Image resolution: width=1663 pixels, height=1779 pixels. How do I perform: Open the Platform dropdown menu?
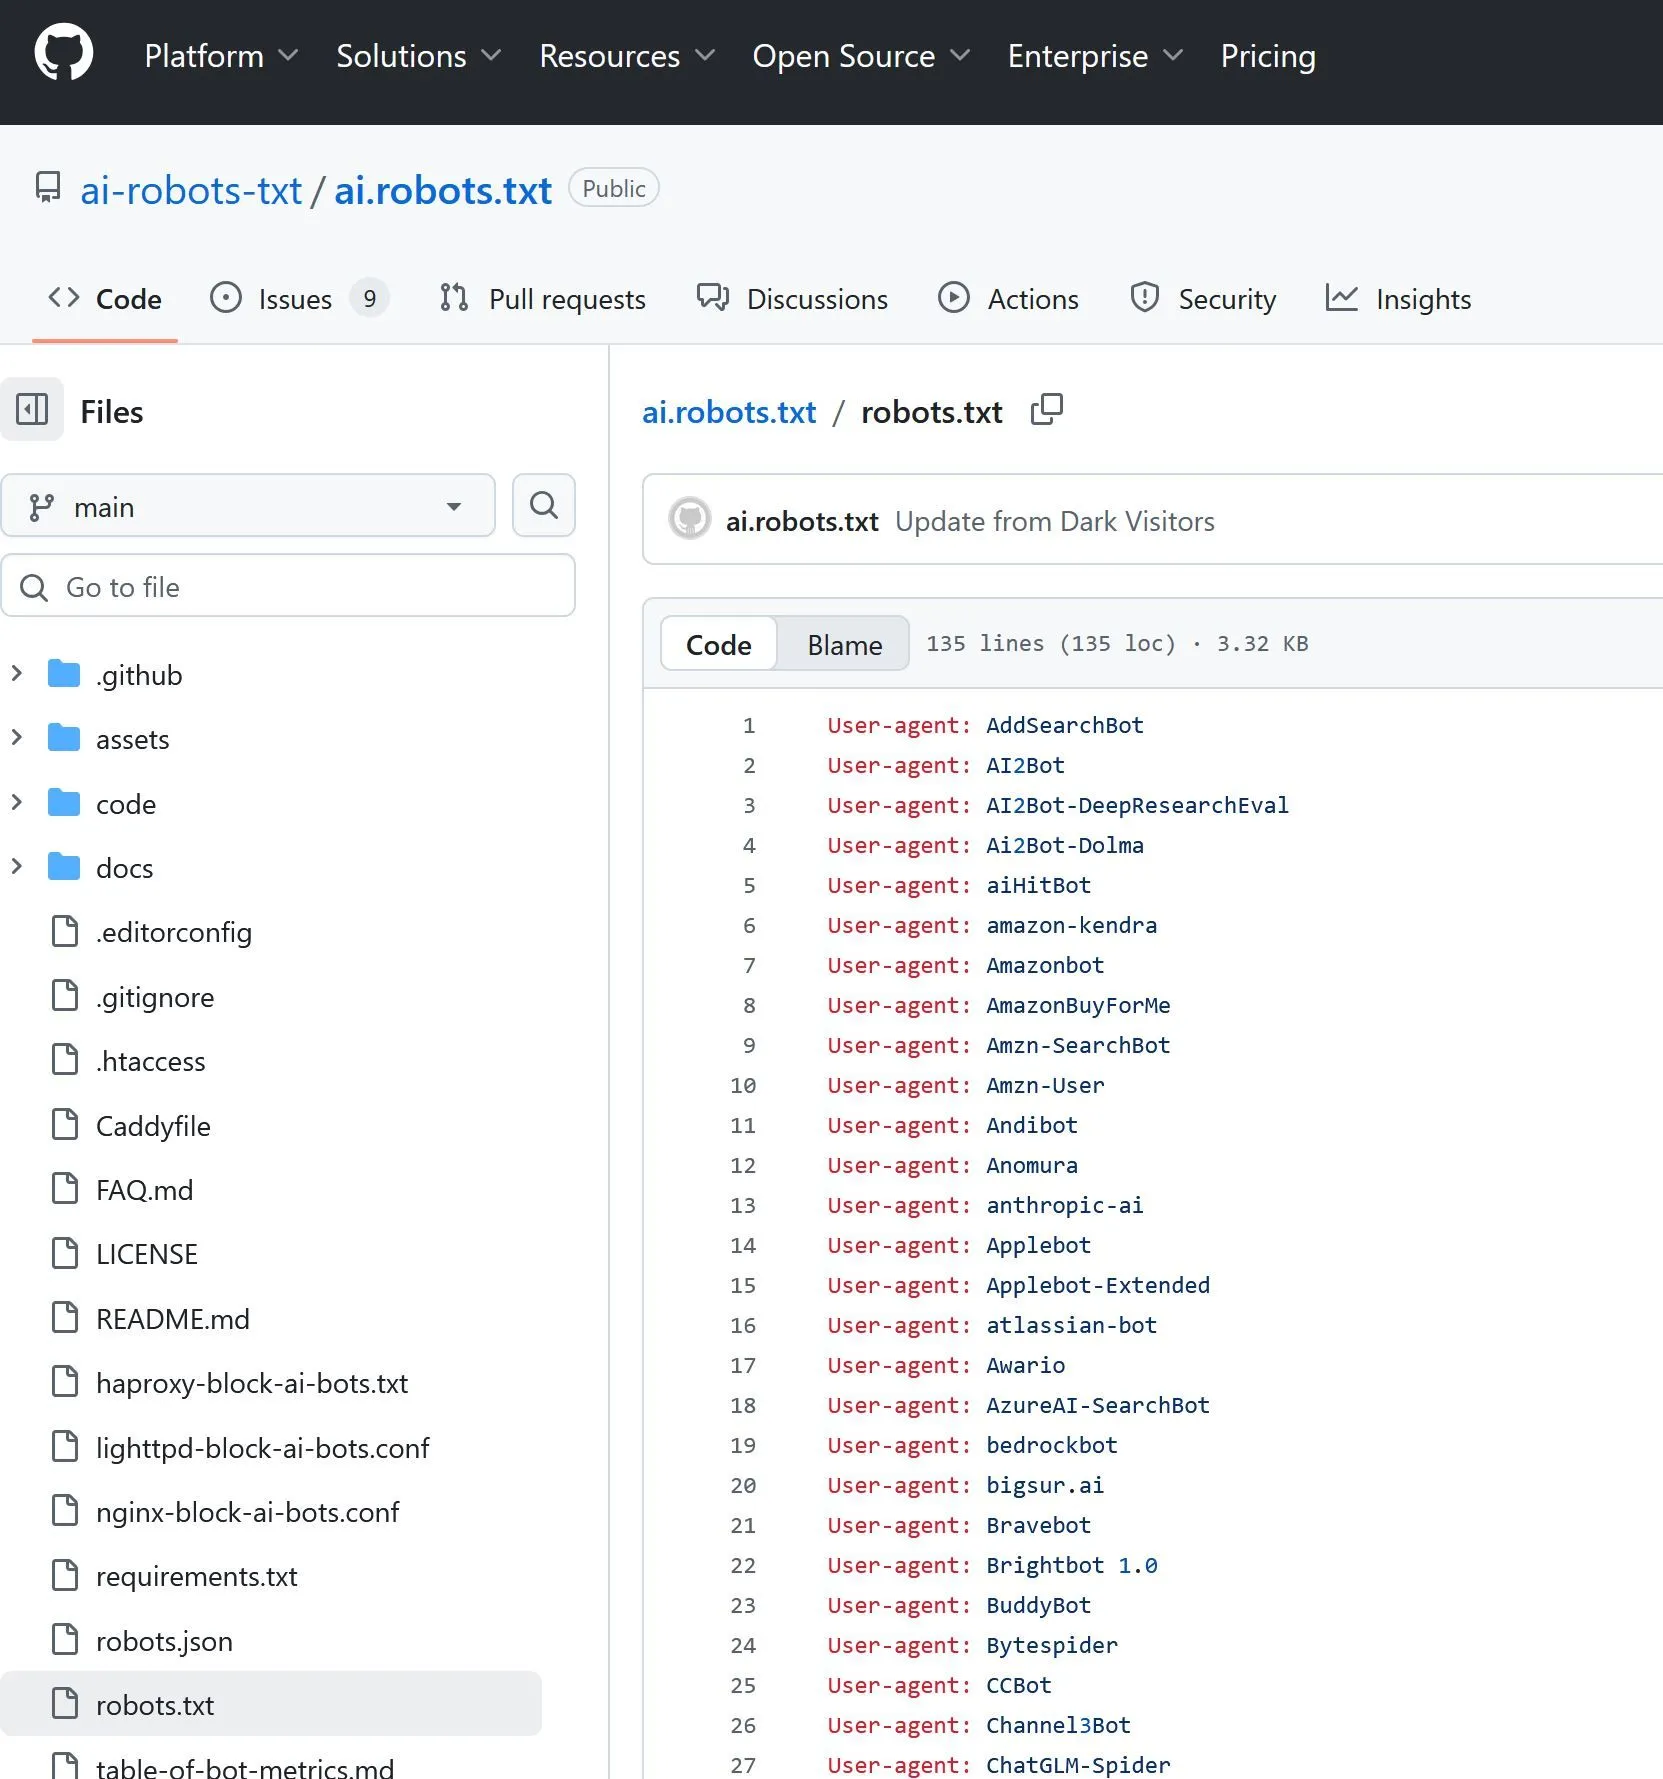[x=221, y=56]
